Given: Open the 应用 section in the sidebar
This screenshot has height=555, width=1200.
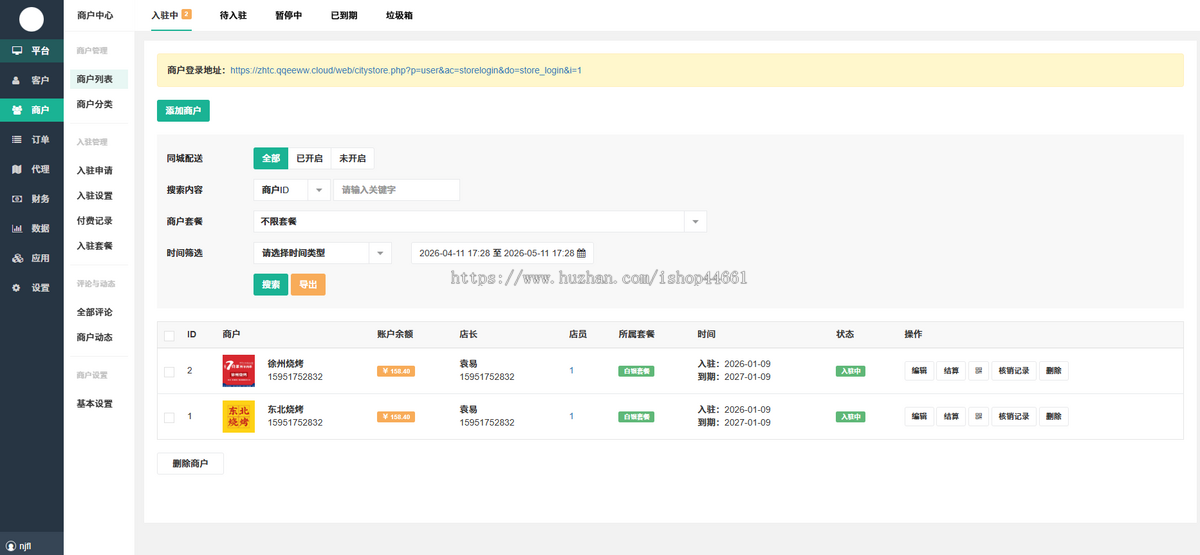Looking at the screenshot, I should [x=32, y=258].
